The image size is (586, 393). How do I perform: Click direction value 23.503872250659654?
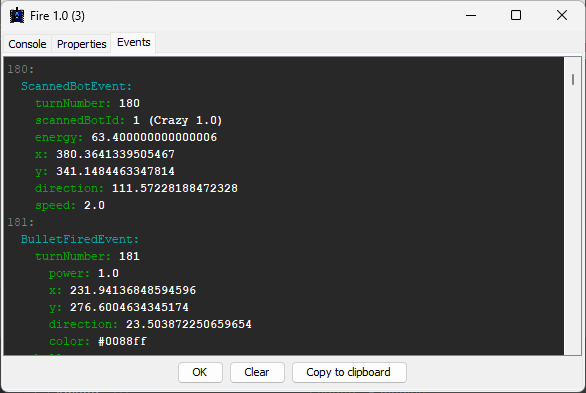pyautogui.click(x=189, y=324)
